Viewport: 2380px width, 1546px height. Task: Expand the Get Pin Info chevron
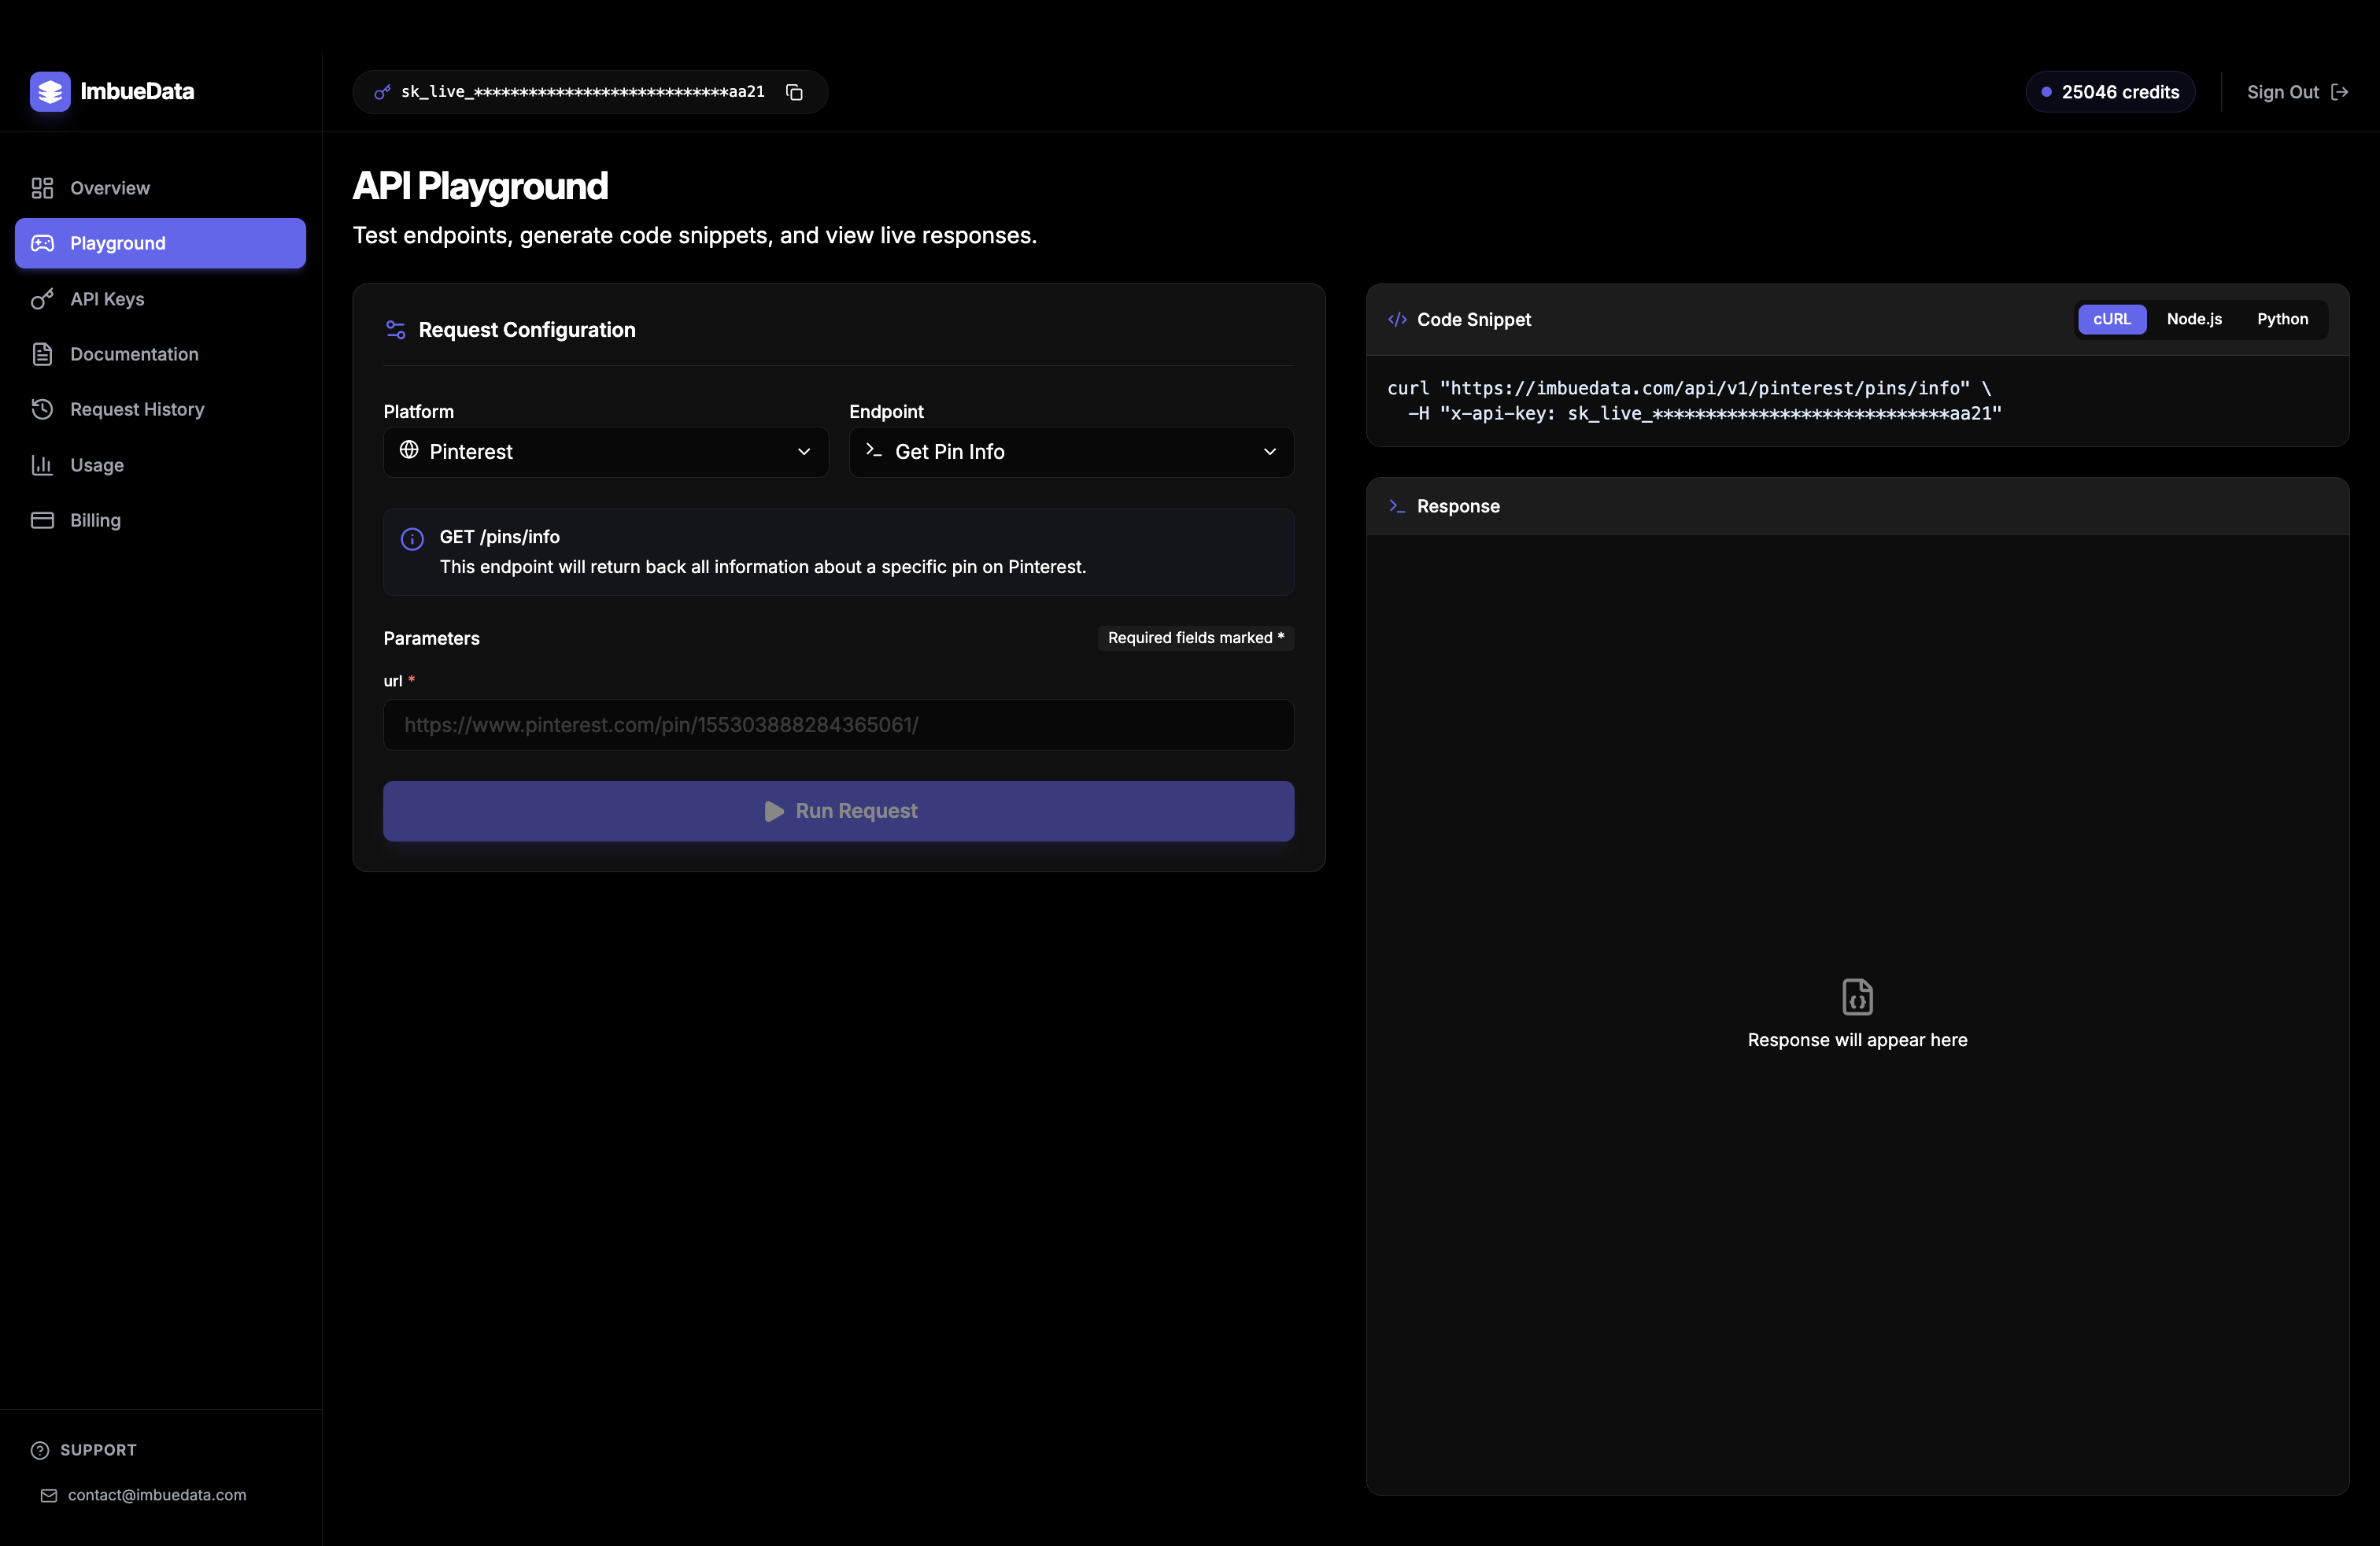(x=1270, y=452)
